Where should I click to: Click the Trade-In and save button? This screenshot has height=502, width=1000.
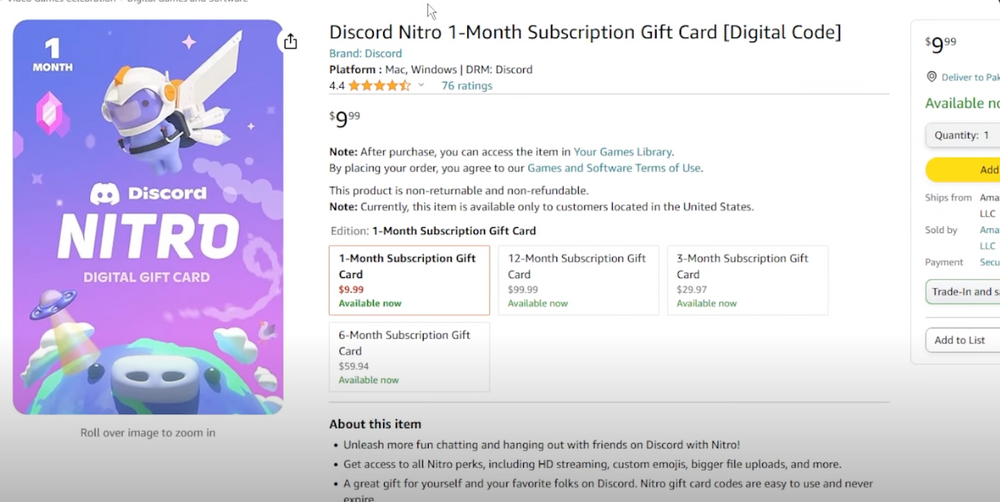coord(962,292)
